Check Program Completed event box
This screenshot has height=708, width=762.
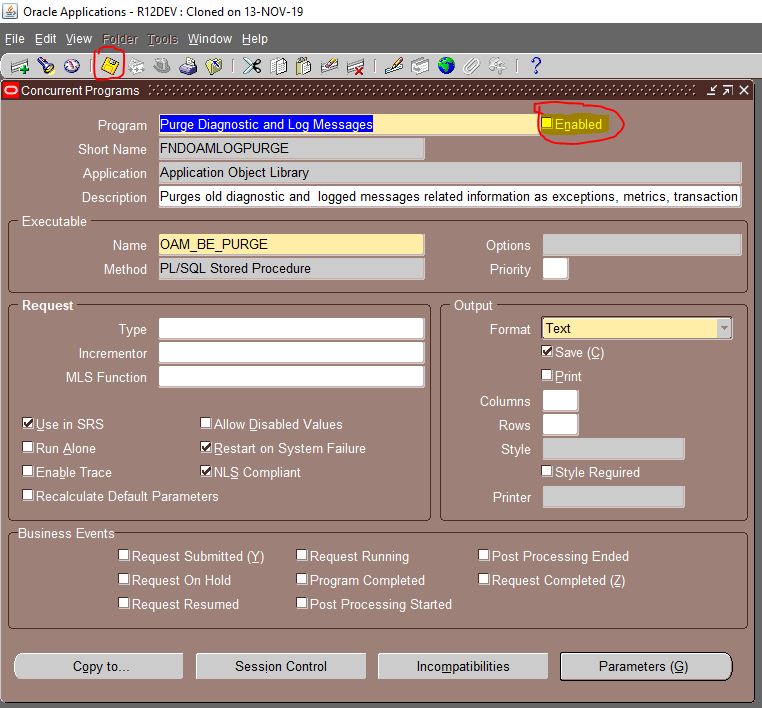point(302,579)
